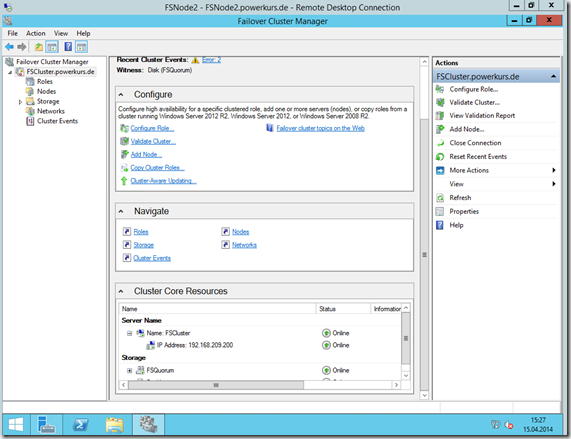Navigate to Roles via the Navigate link
The height and width of the screenshot is (439, 571).
[141, 232]
